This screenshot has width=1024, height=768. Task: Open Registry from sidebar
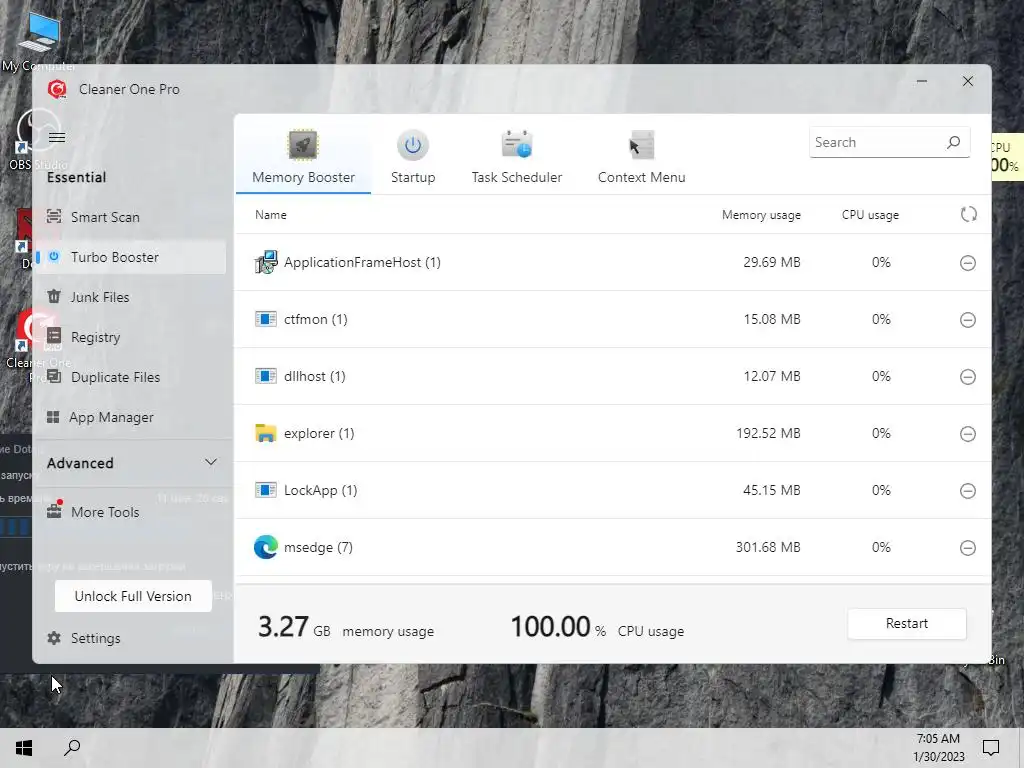[131, 337]
